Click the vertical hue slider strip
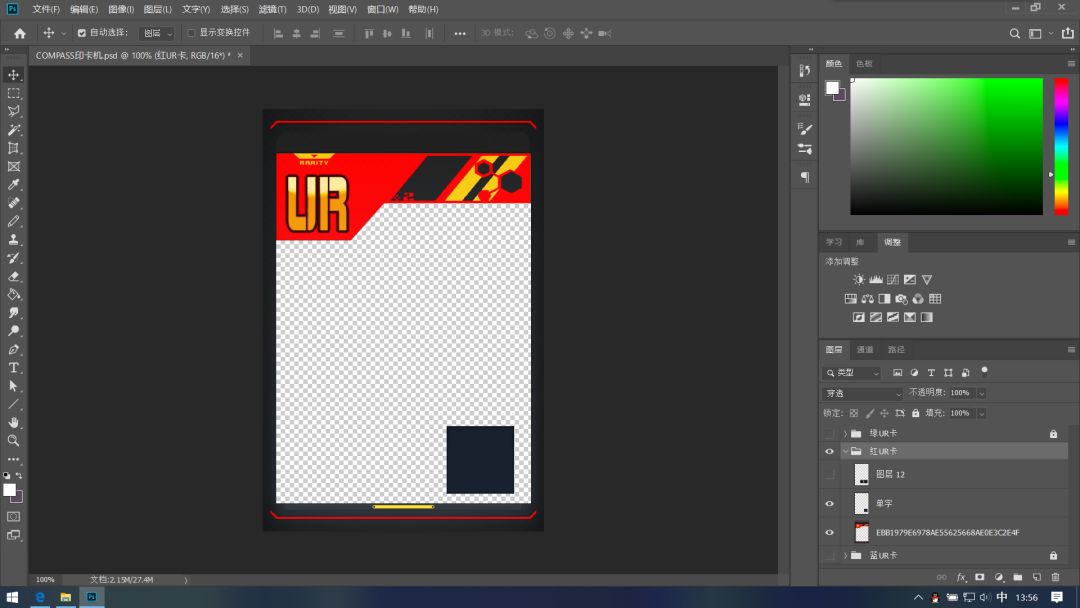 (x=1061, y=146)
